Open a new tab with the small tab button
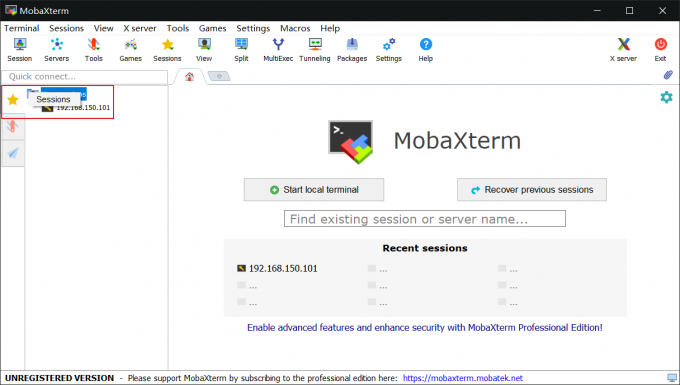Viewport: 680px width, 385px height. click(x=219, y=76)
